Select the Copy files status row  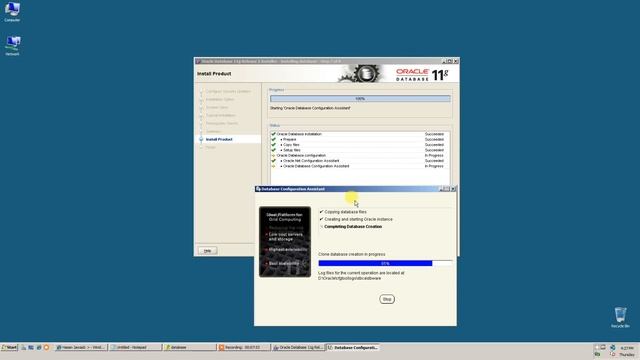pos(360,144)
